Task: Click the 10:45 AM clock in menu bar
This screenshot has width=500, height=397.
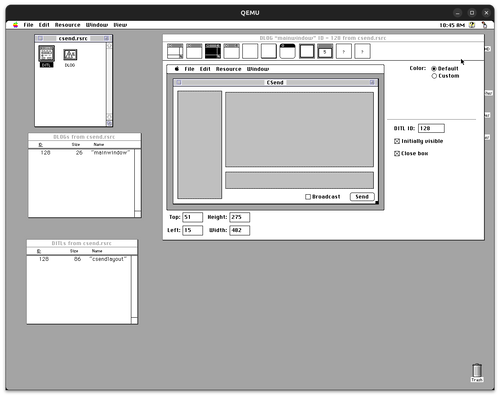Action: pyautogui.click(x=452, y=25)
